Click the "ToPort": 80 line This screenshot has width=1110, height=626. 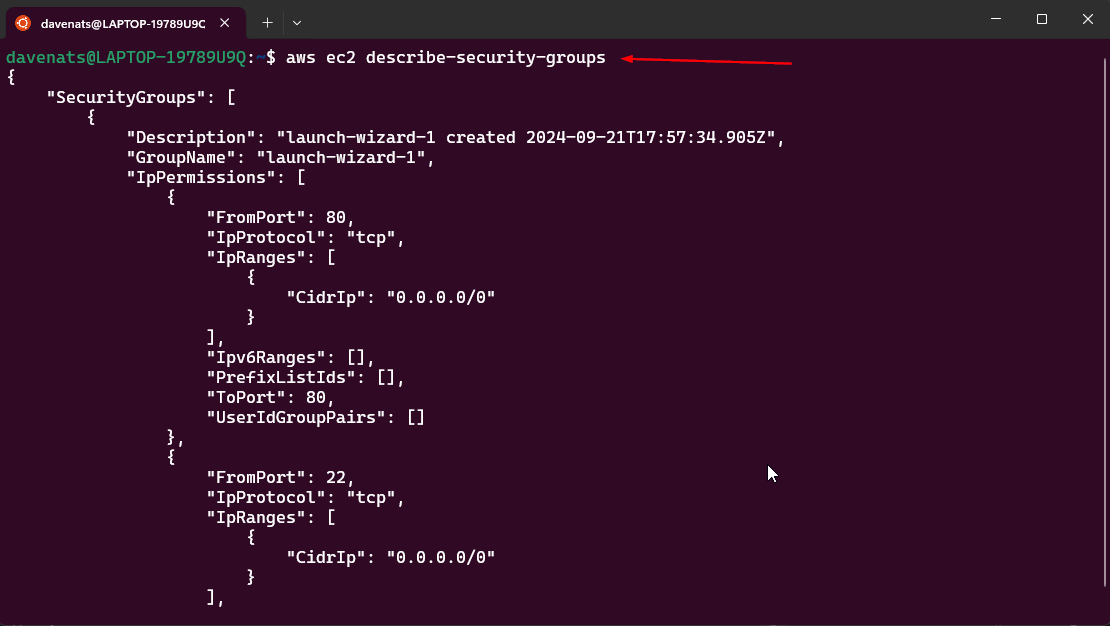[x=270, y=398]
